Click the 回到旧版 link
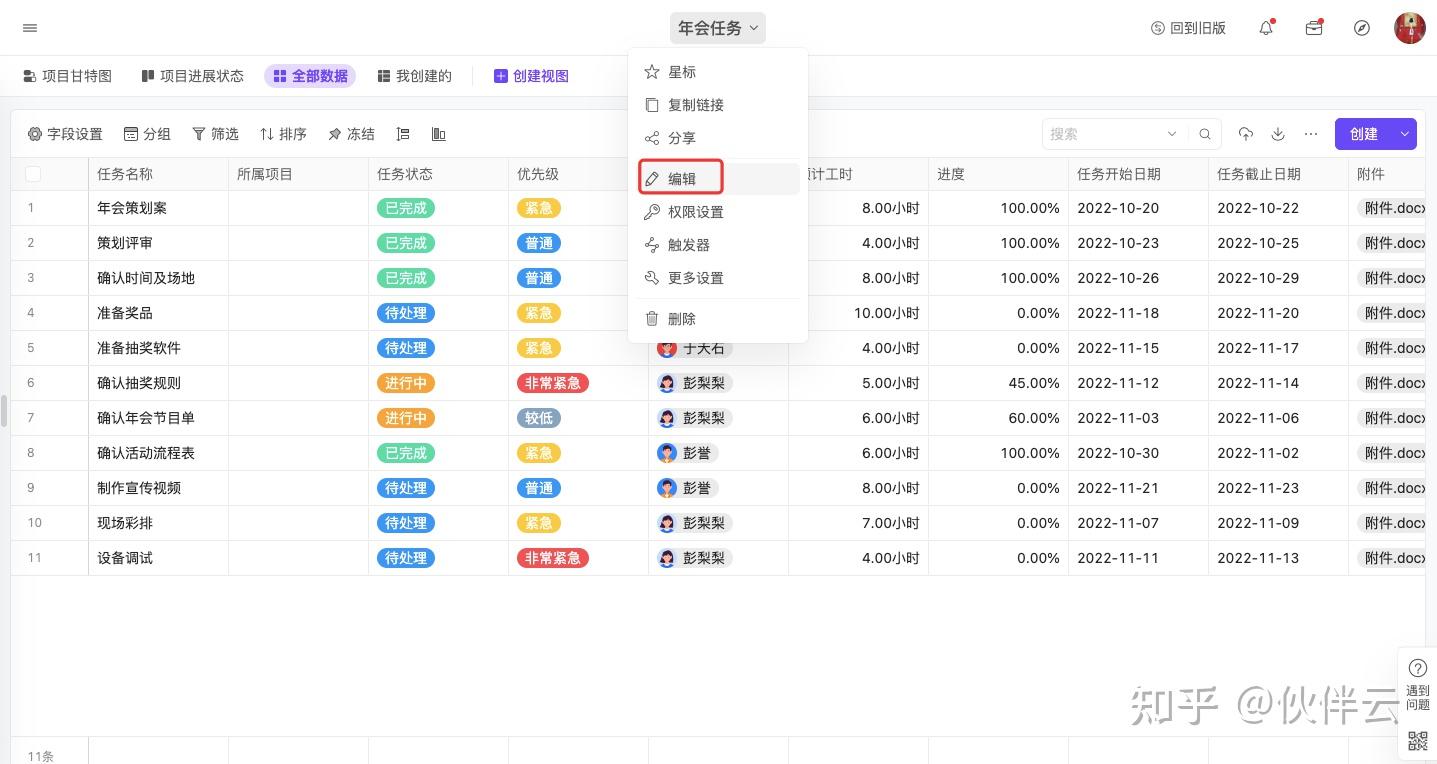The image size is (1437, 764). tap(1189, 28)
